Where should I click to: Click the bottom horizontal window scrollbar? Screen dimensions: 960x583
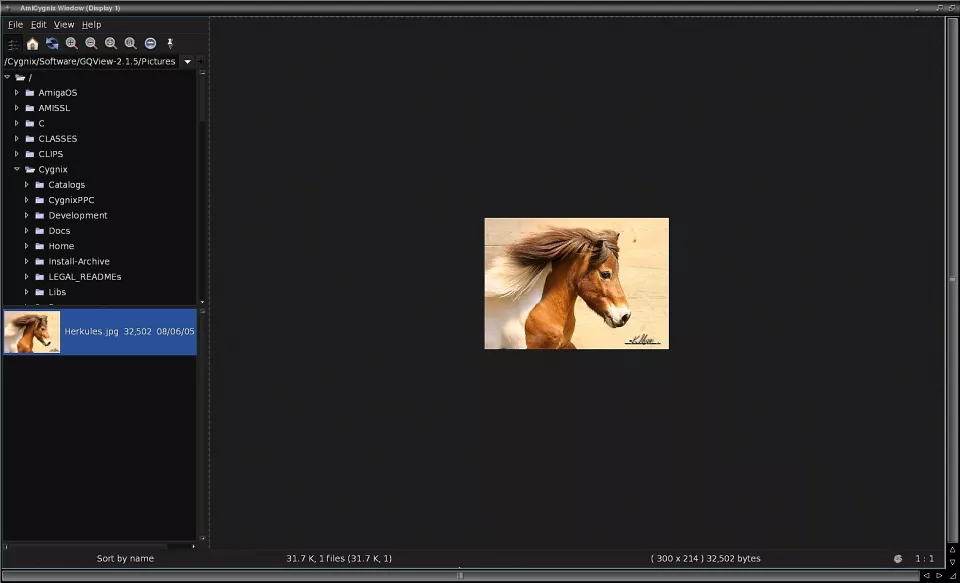[x=460, y=576]
